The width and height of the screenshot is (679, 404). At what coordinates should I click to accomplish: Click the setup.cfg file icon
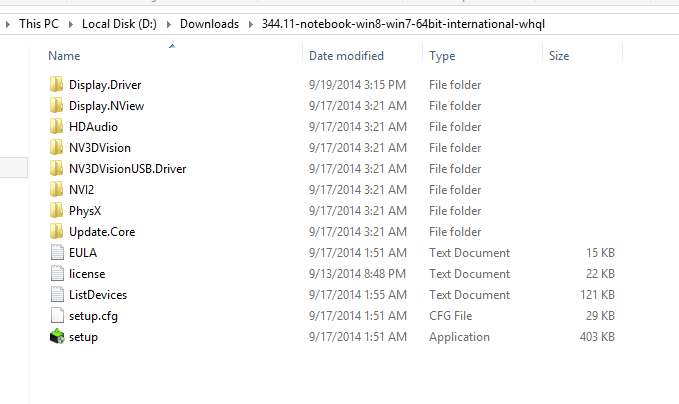57,316
